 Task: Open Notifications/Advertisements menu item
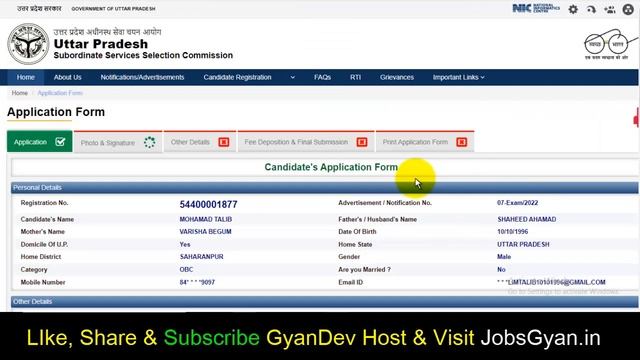(142, 77)
